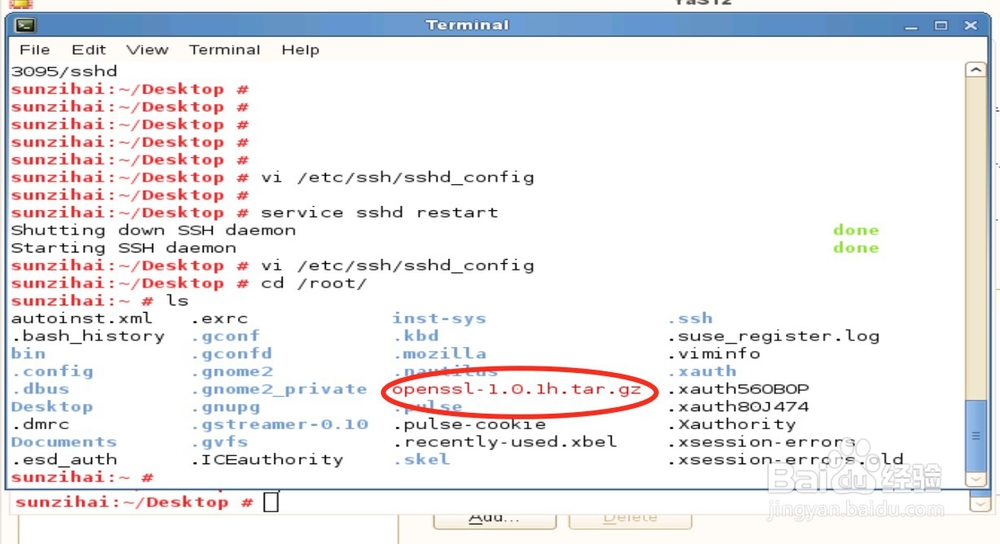Click the .config directory name
This screenshot has height=544, width=1000.
tap(52, 371)
